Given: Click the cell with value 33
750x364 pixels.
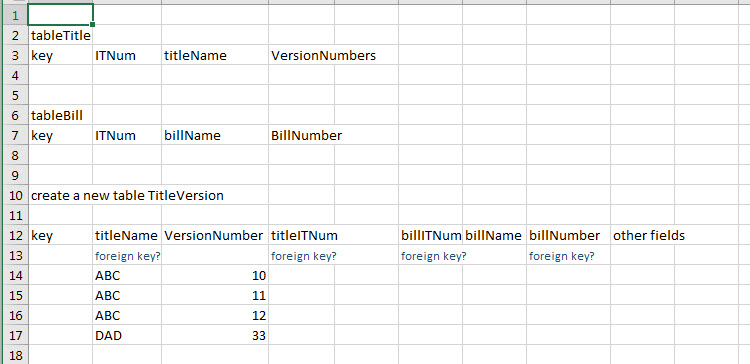Looking at the screenshot, I should (215, 335).
